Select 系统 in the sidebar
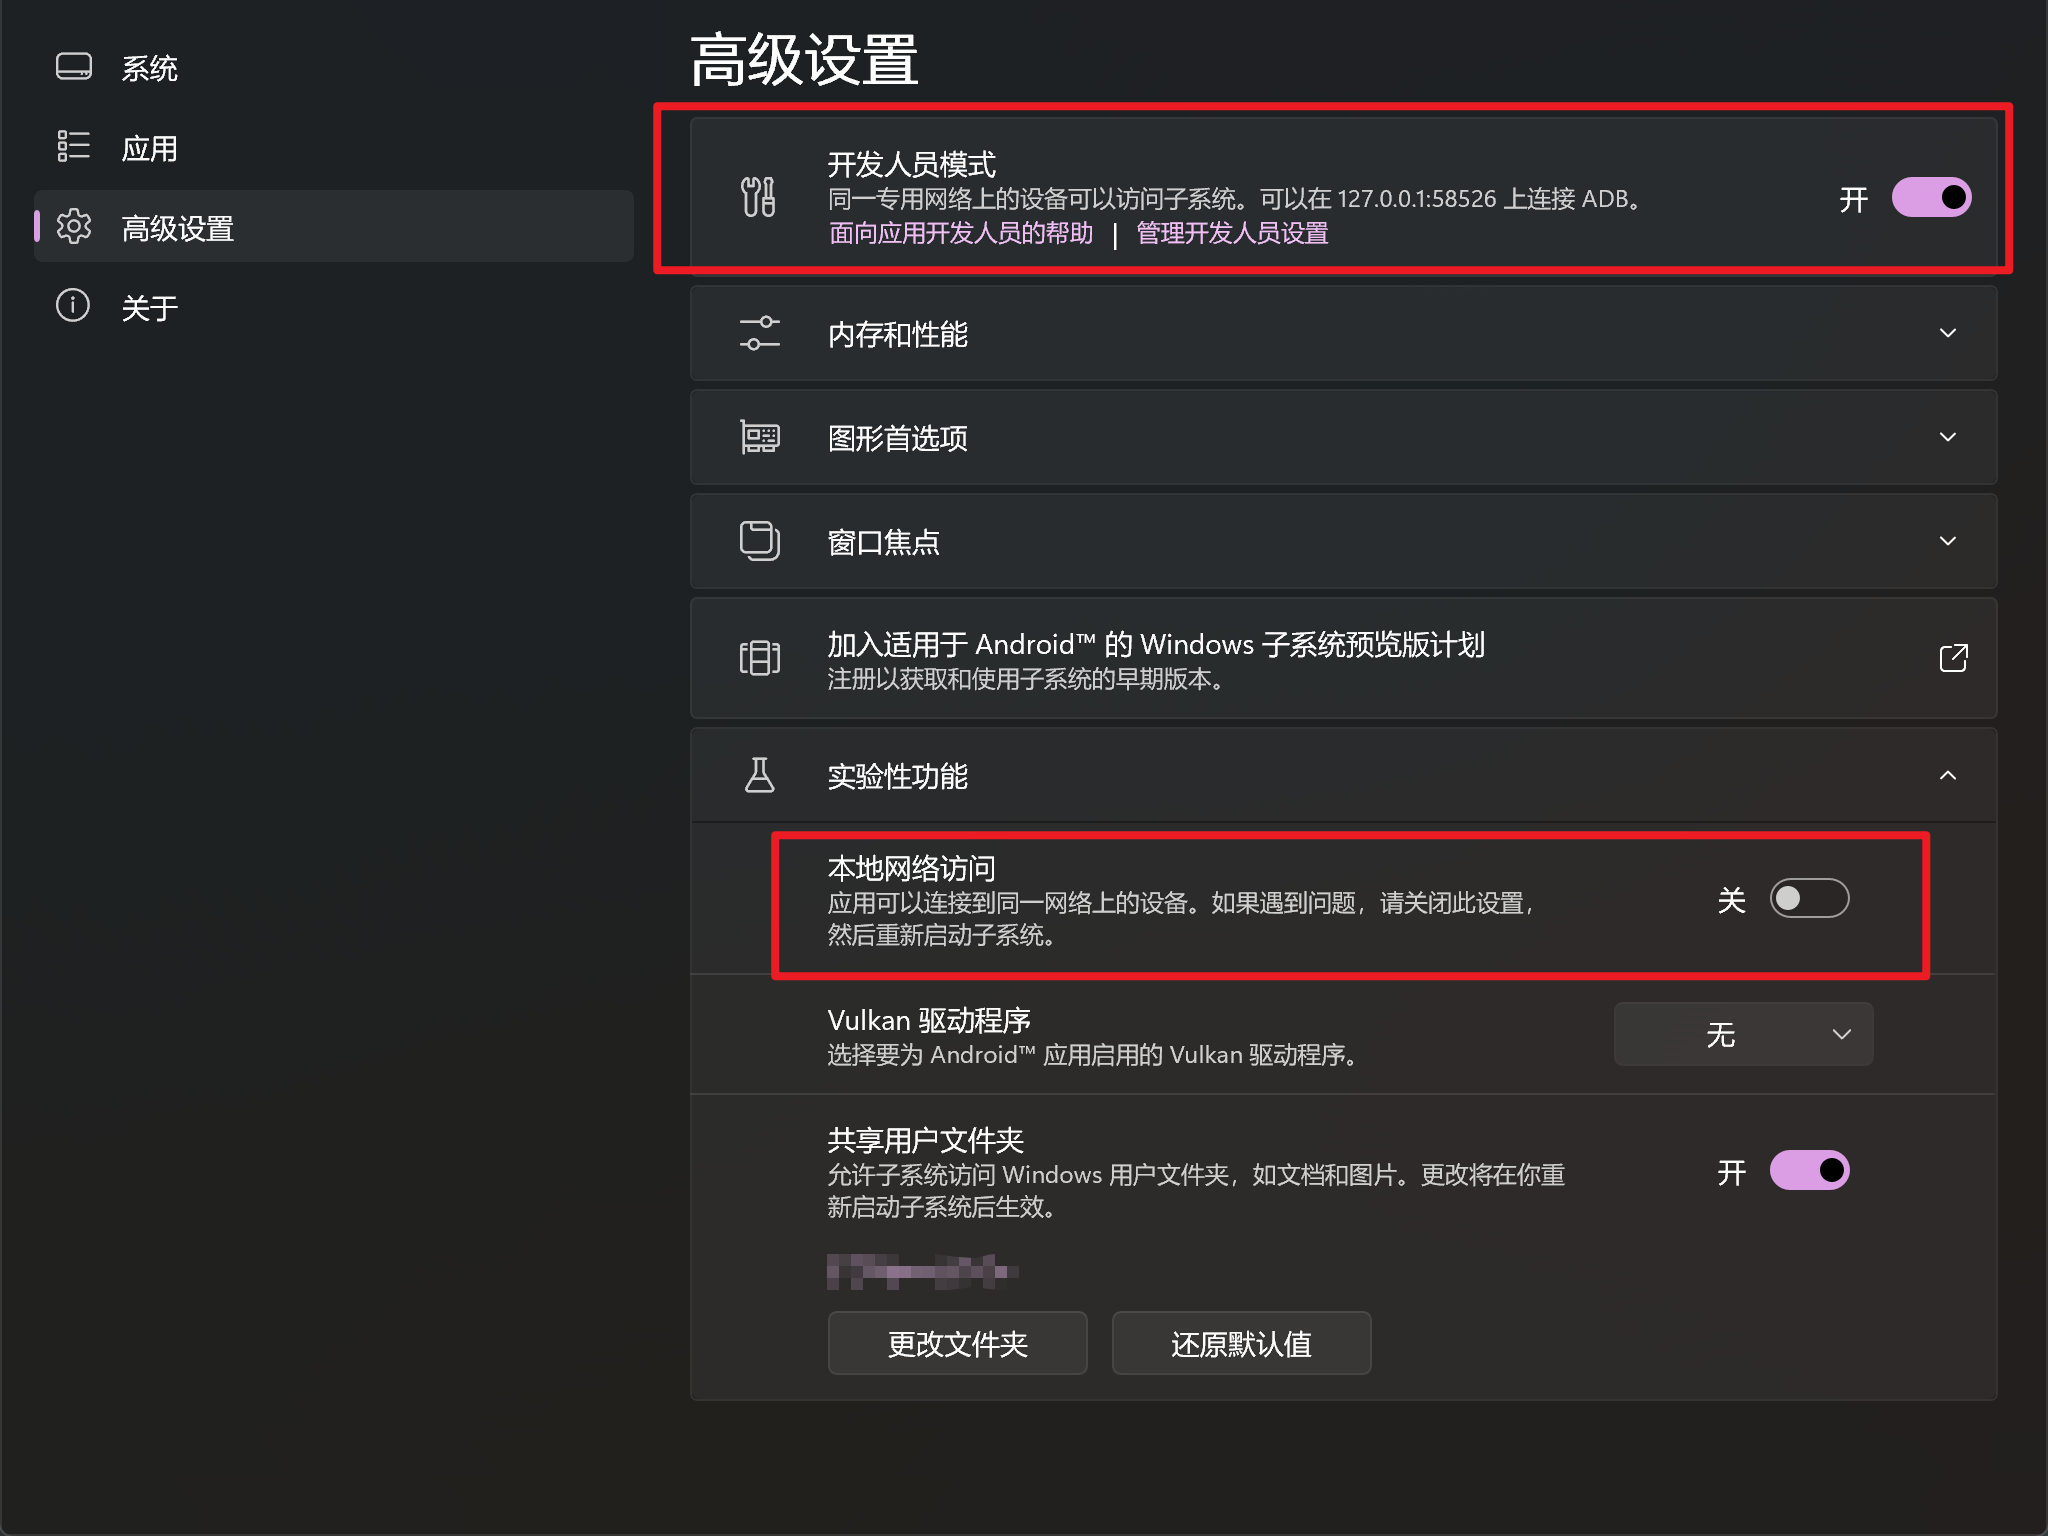 coord(150,68)
